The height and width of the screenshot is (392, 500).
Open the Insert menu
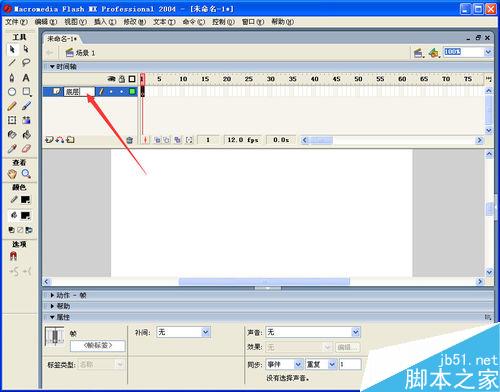(x=105, y=22)
